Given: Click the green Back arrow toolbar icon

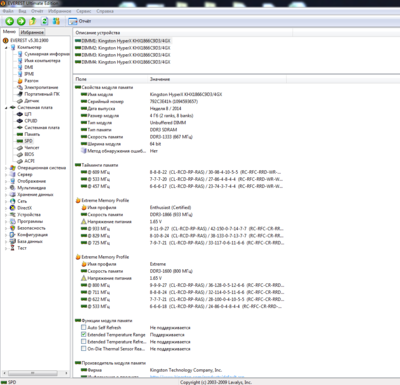Looking at the screenshot, I should click(10, 21).
